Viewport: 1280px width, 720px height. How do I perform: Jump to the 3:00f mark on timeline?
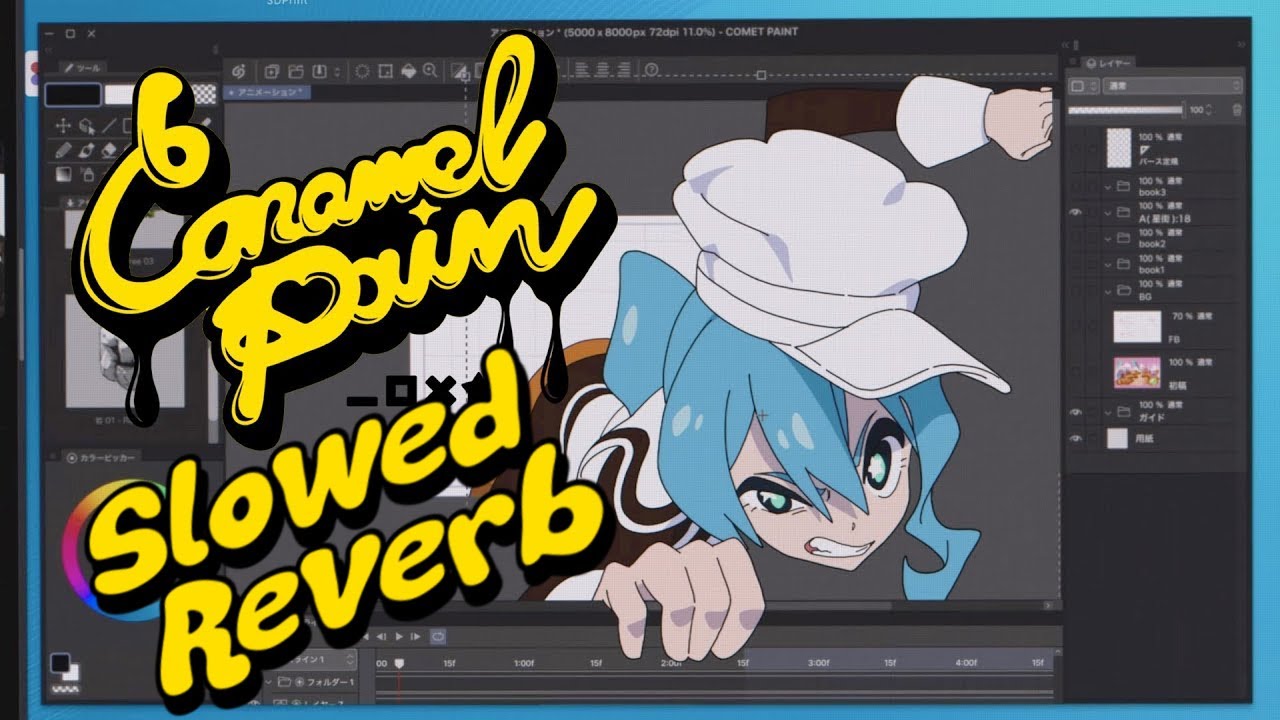[819, 662]
